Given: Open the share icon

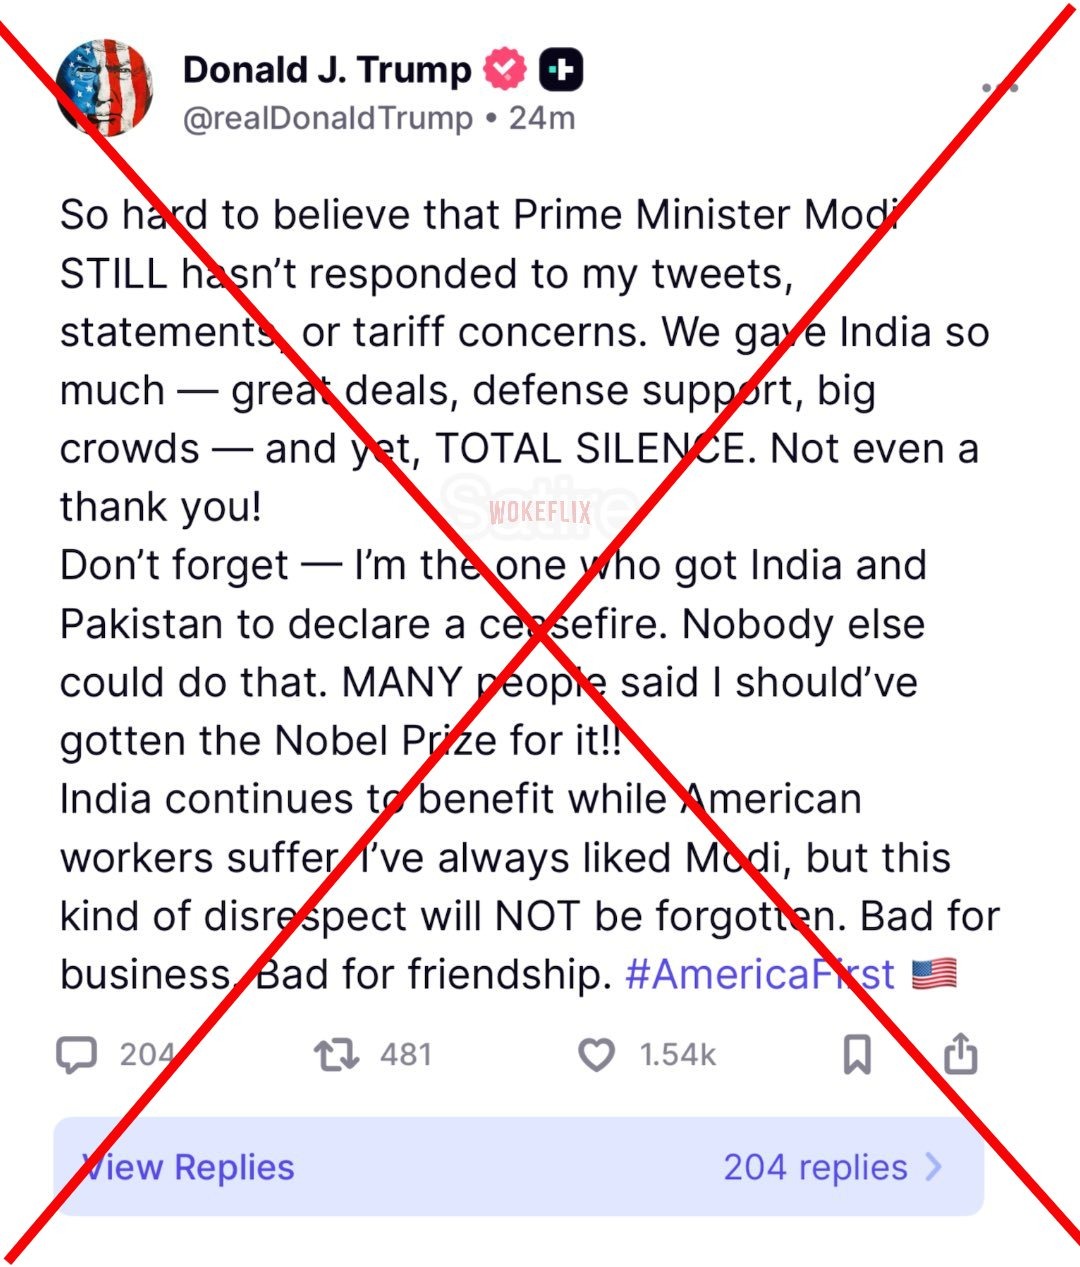Looking at the screenshot, I should [x=960, y=1053].
